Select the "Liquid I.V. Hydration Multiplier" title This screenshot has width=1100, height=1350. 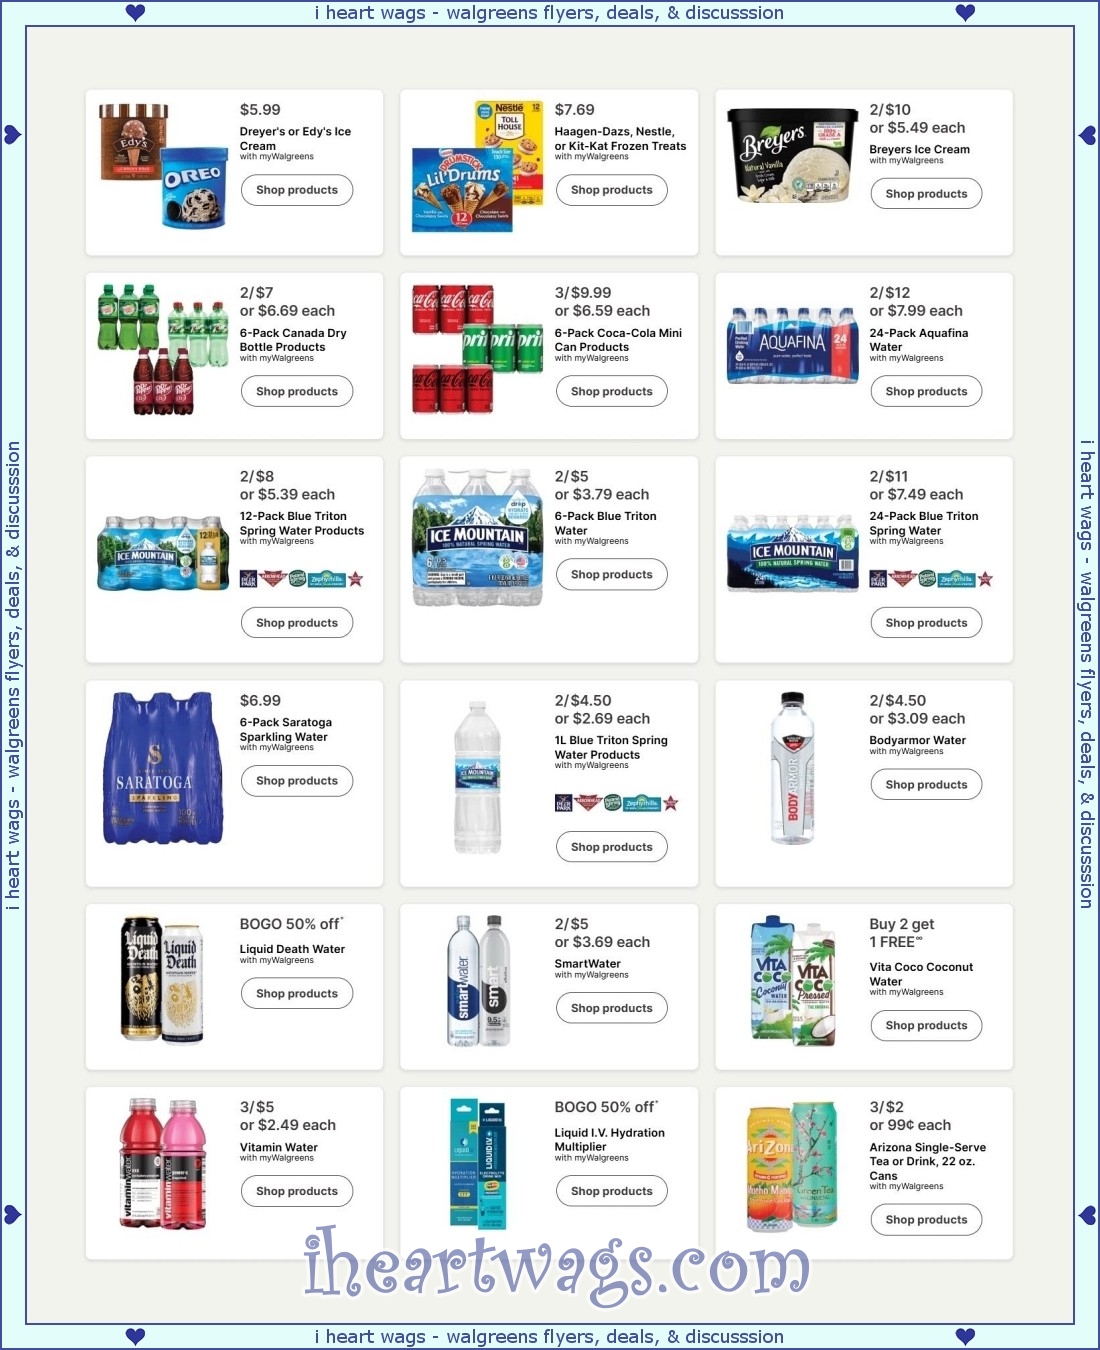pyautogui.click(x=610, y=1140)
